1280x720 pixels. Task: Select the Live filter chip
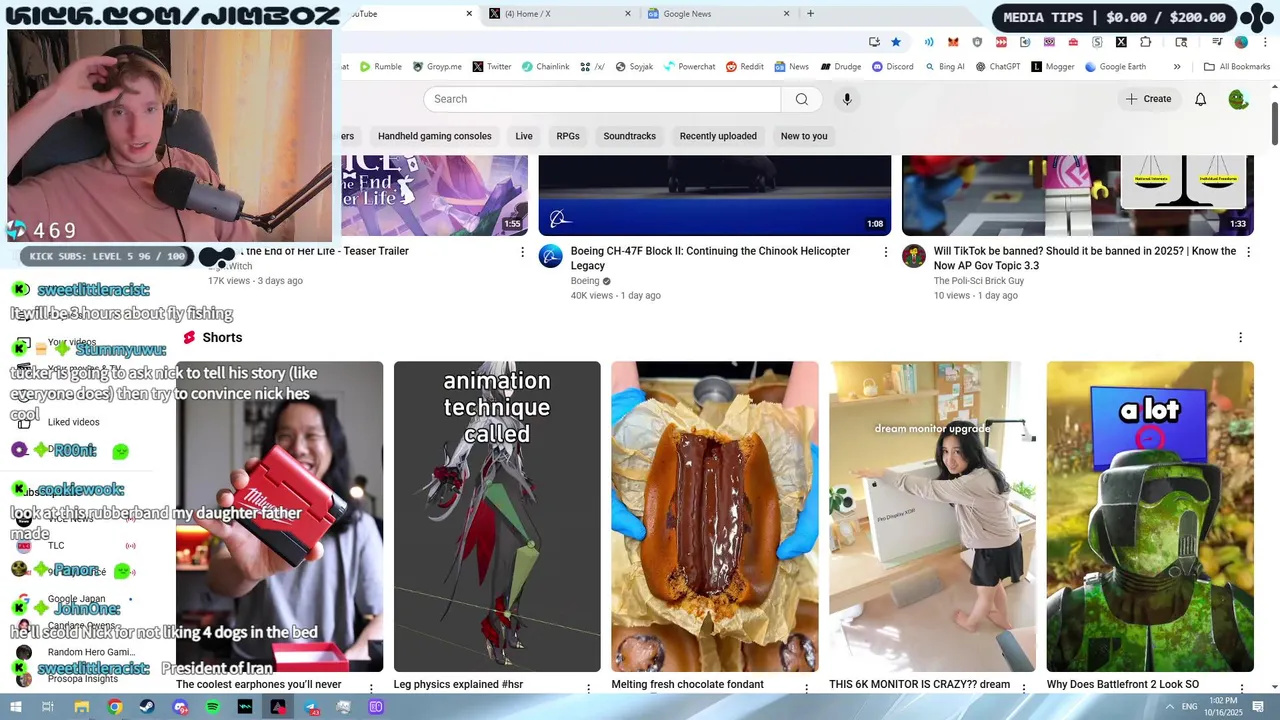524,136
